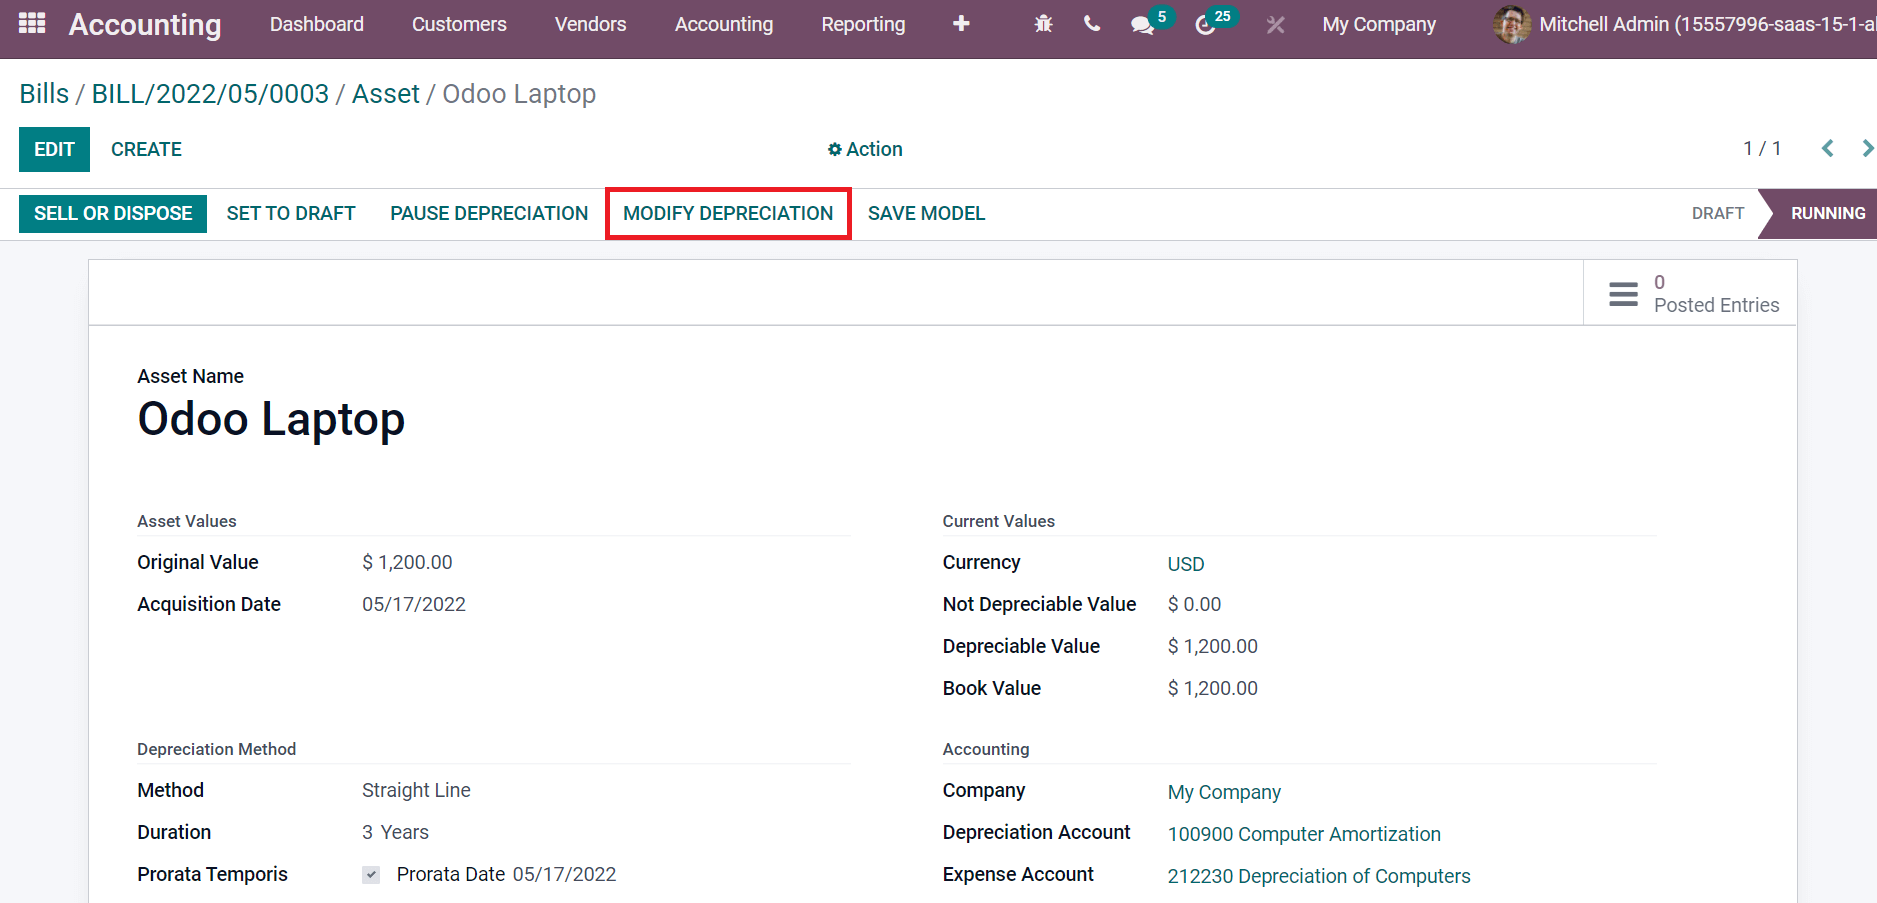Viewport: 1877px width, 903px height.
Task: Open the Dashboard menu
Action: 317,24
